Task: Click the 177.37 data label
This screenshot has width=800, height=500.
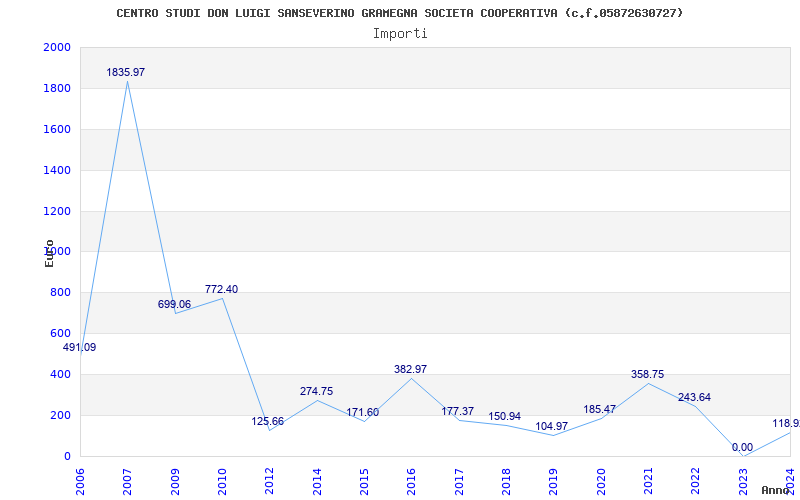Action: pyautogui.click(x=458, y=411)
